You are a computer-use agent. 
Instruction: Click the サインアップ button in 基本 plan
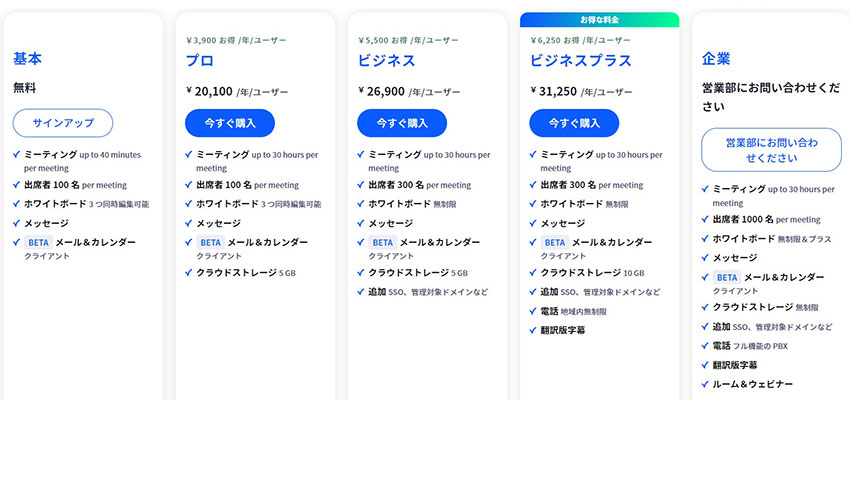click(63, 123)
